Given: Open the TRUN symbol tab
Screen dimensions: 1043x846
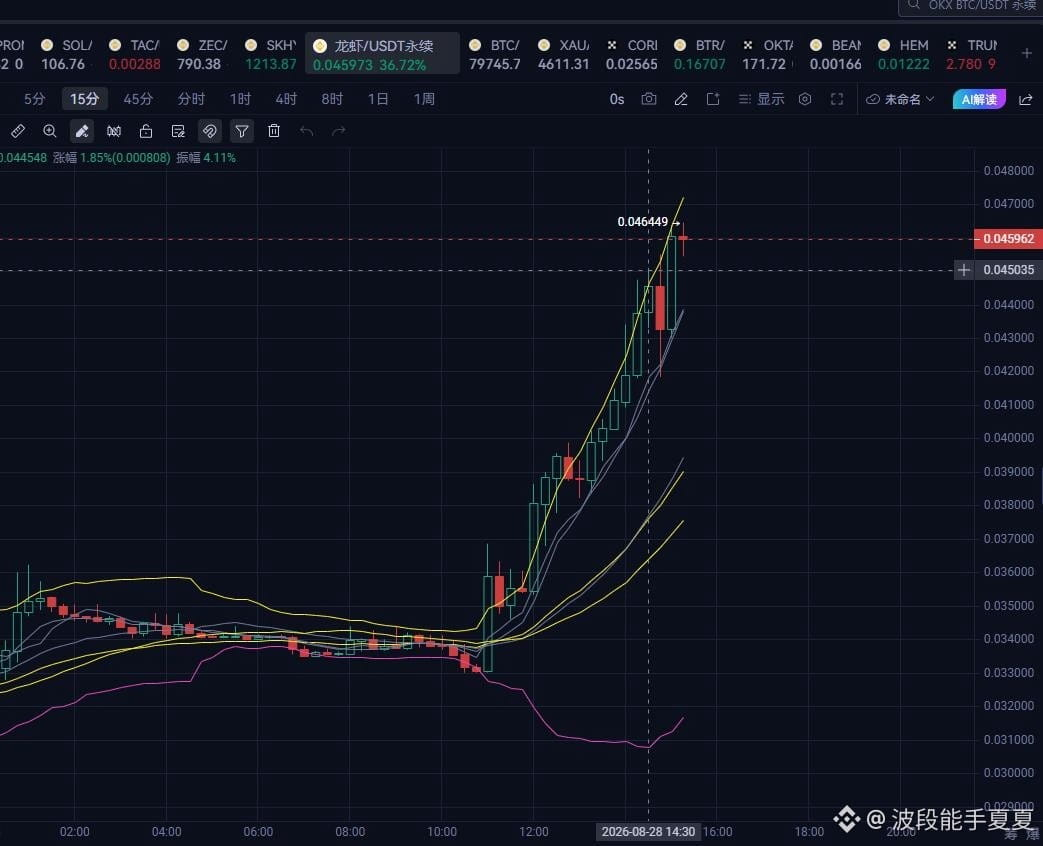Looking at the screenshot, I should coord(971,55).
